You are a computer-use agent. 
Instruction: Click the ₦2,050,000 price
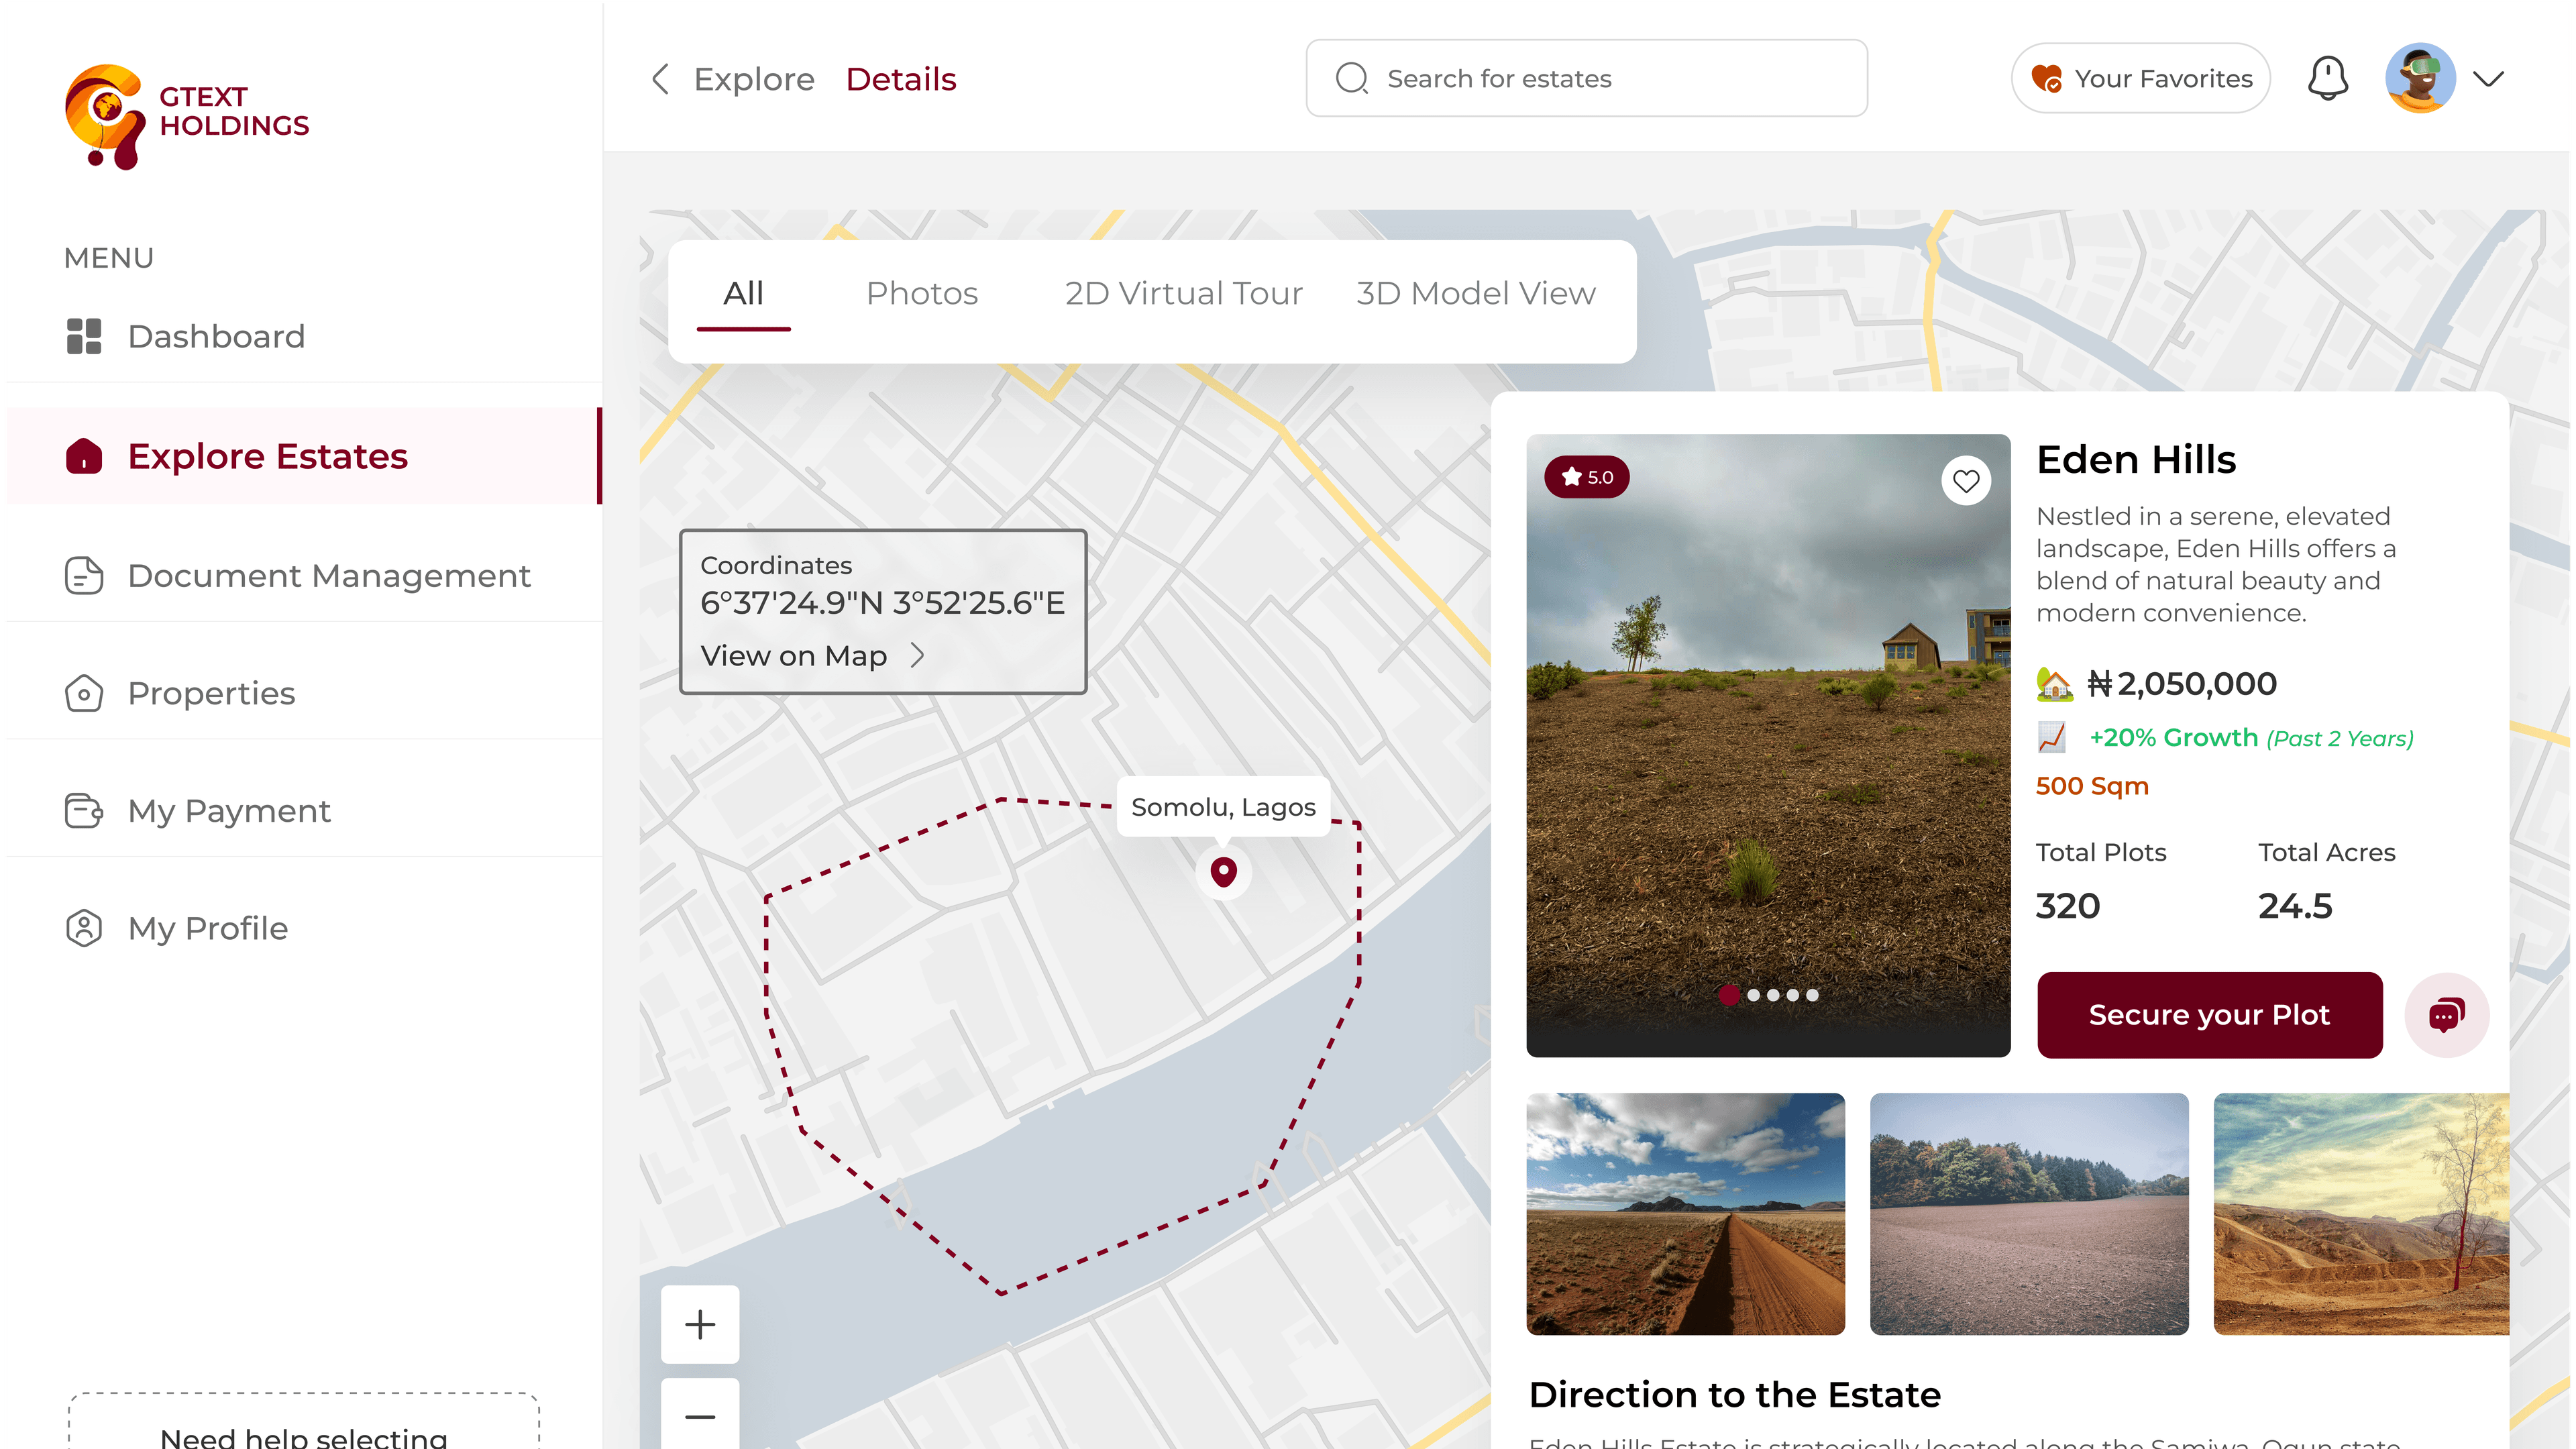click(2182, 684)
